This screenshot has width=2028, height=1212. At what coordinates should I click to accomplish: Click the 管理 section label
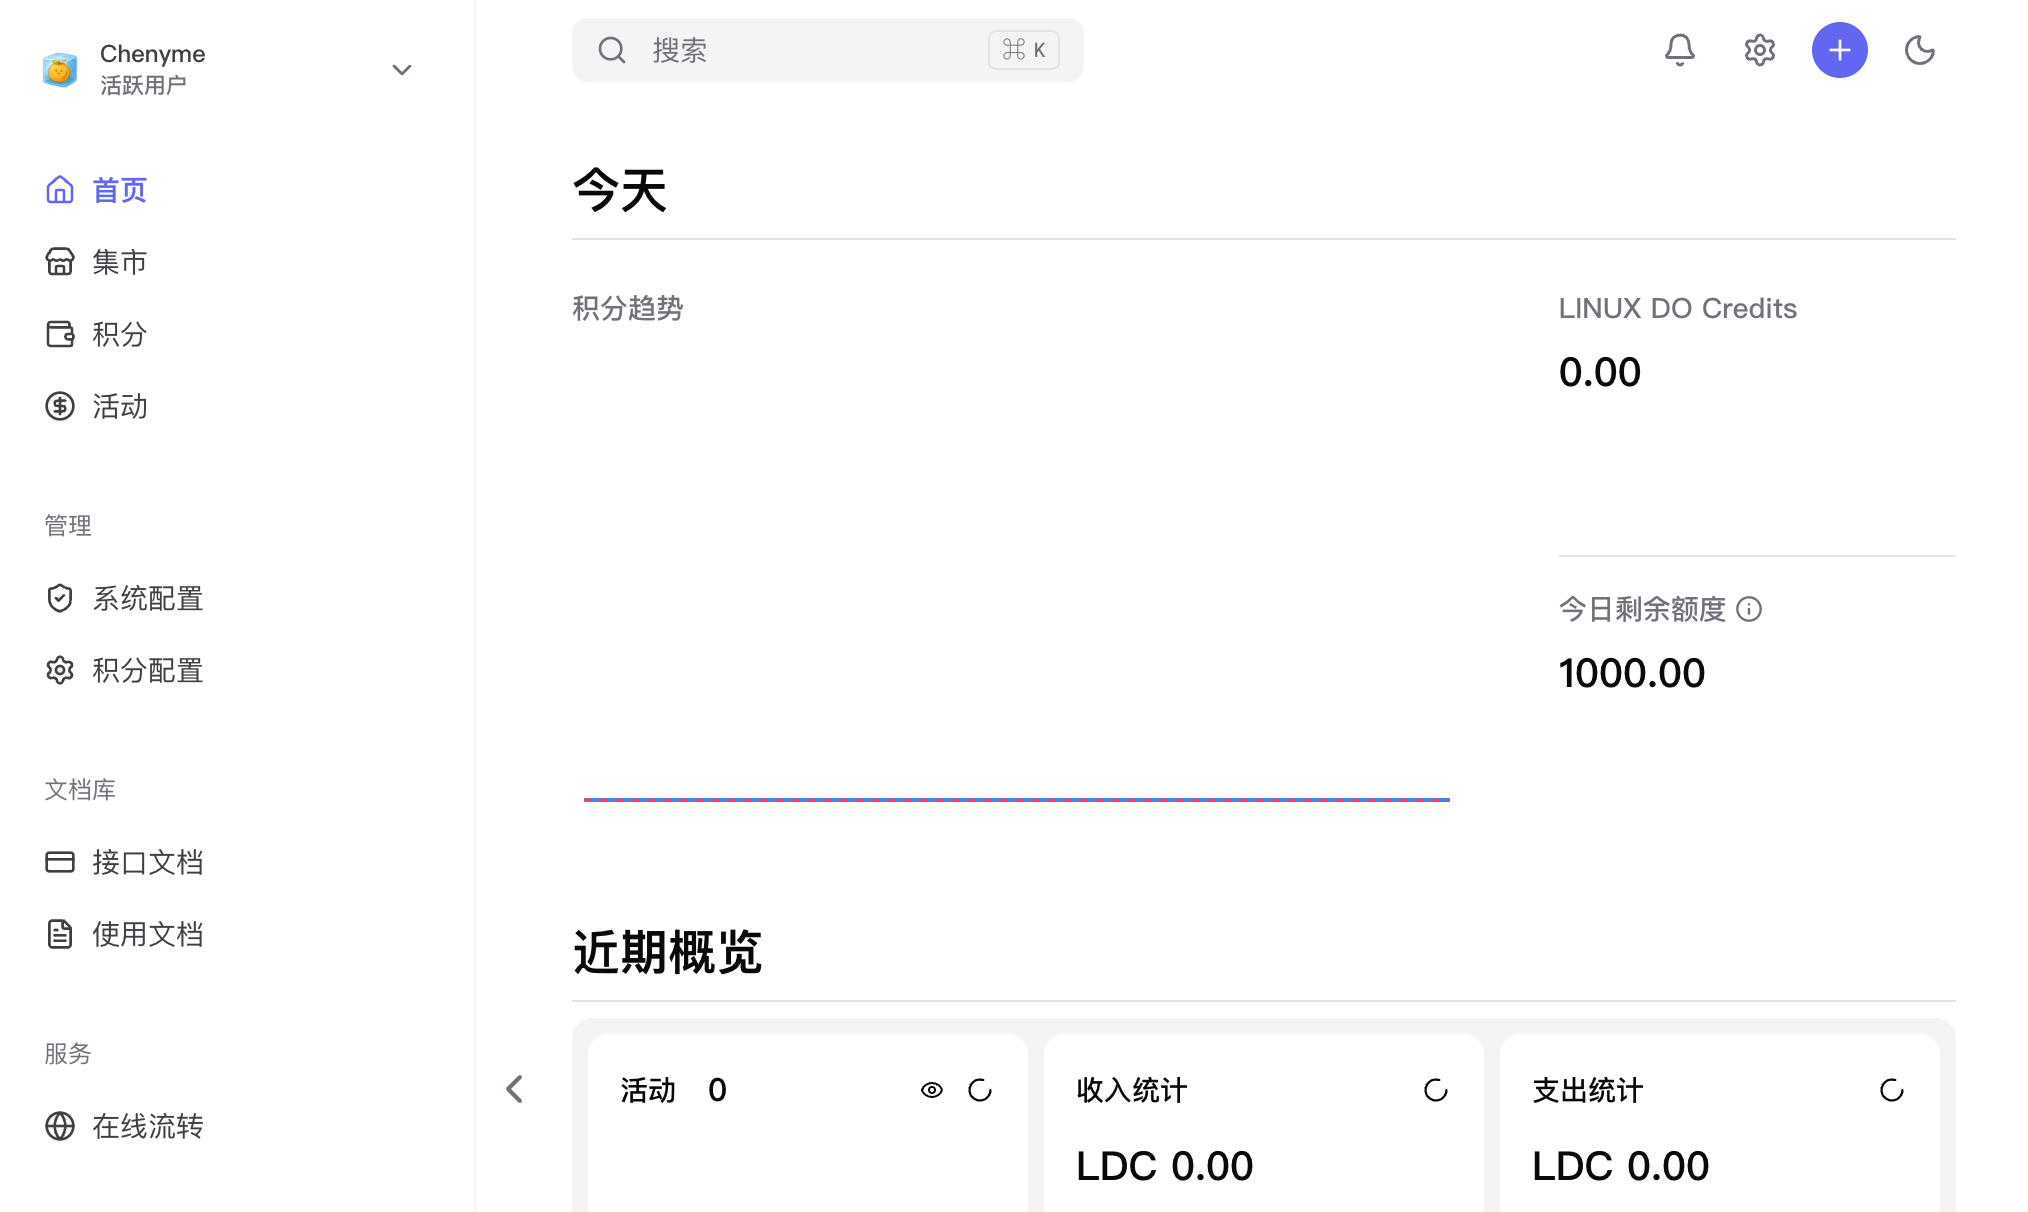point(68,525)
